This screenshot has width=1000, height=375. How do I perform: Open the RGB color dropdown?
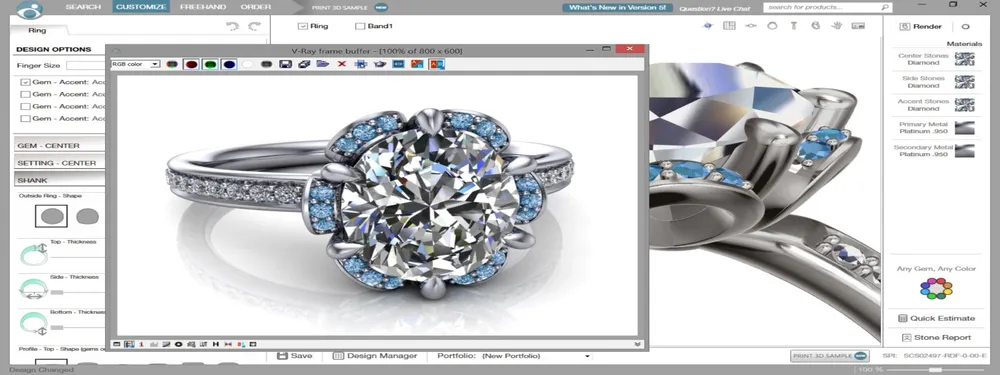pos(136,64)
